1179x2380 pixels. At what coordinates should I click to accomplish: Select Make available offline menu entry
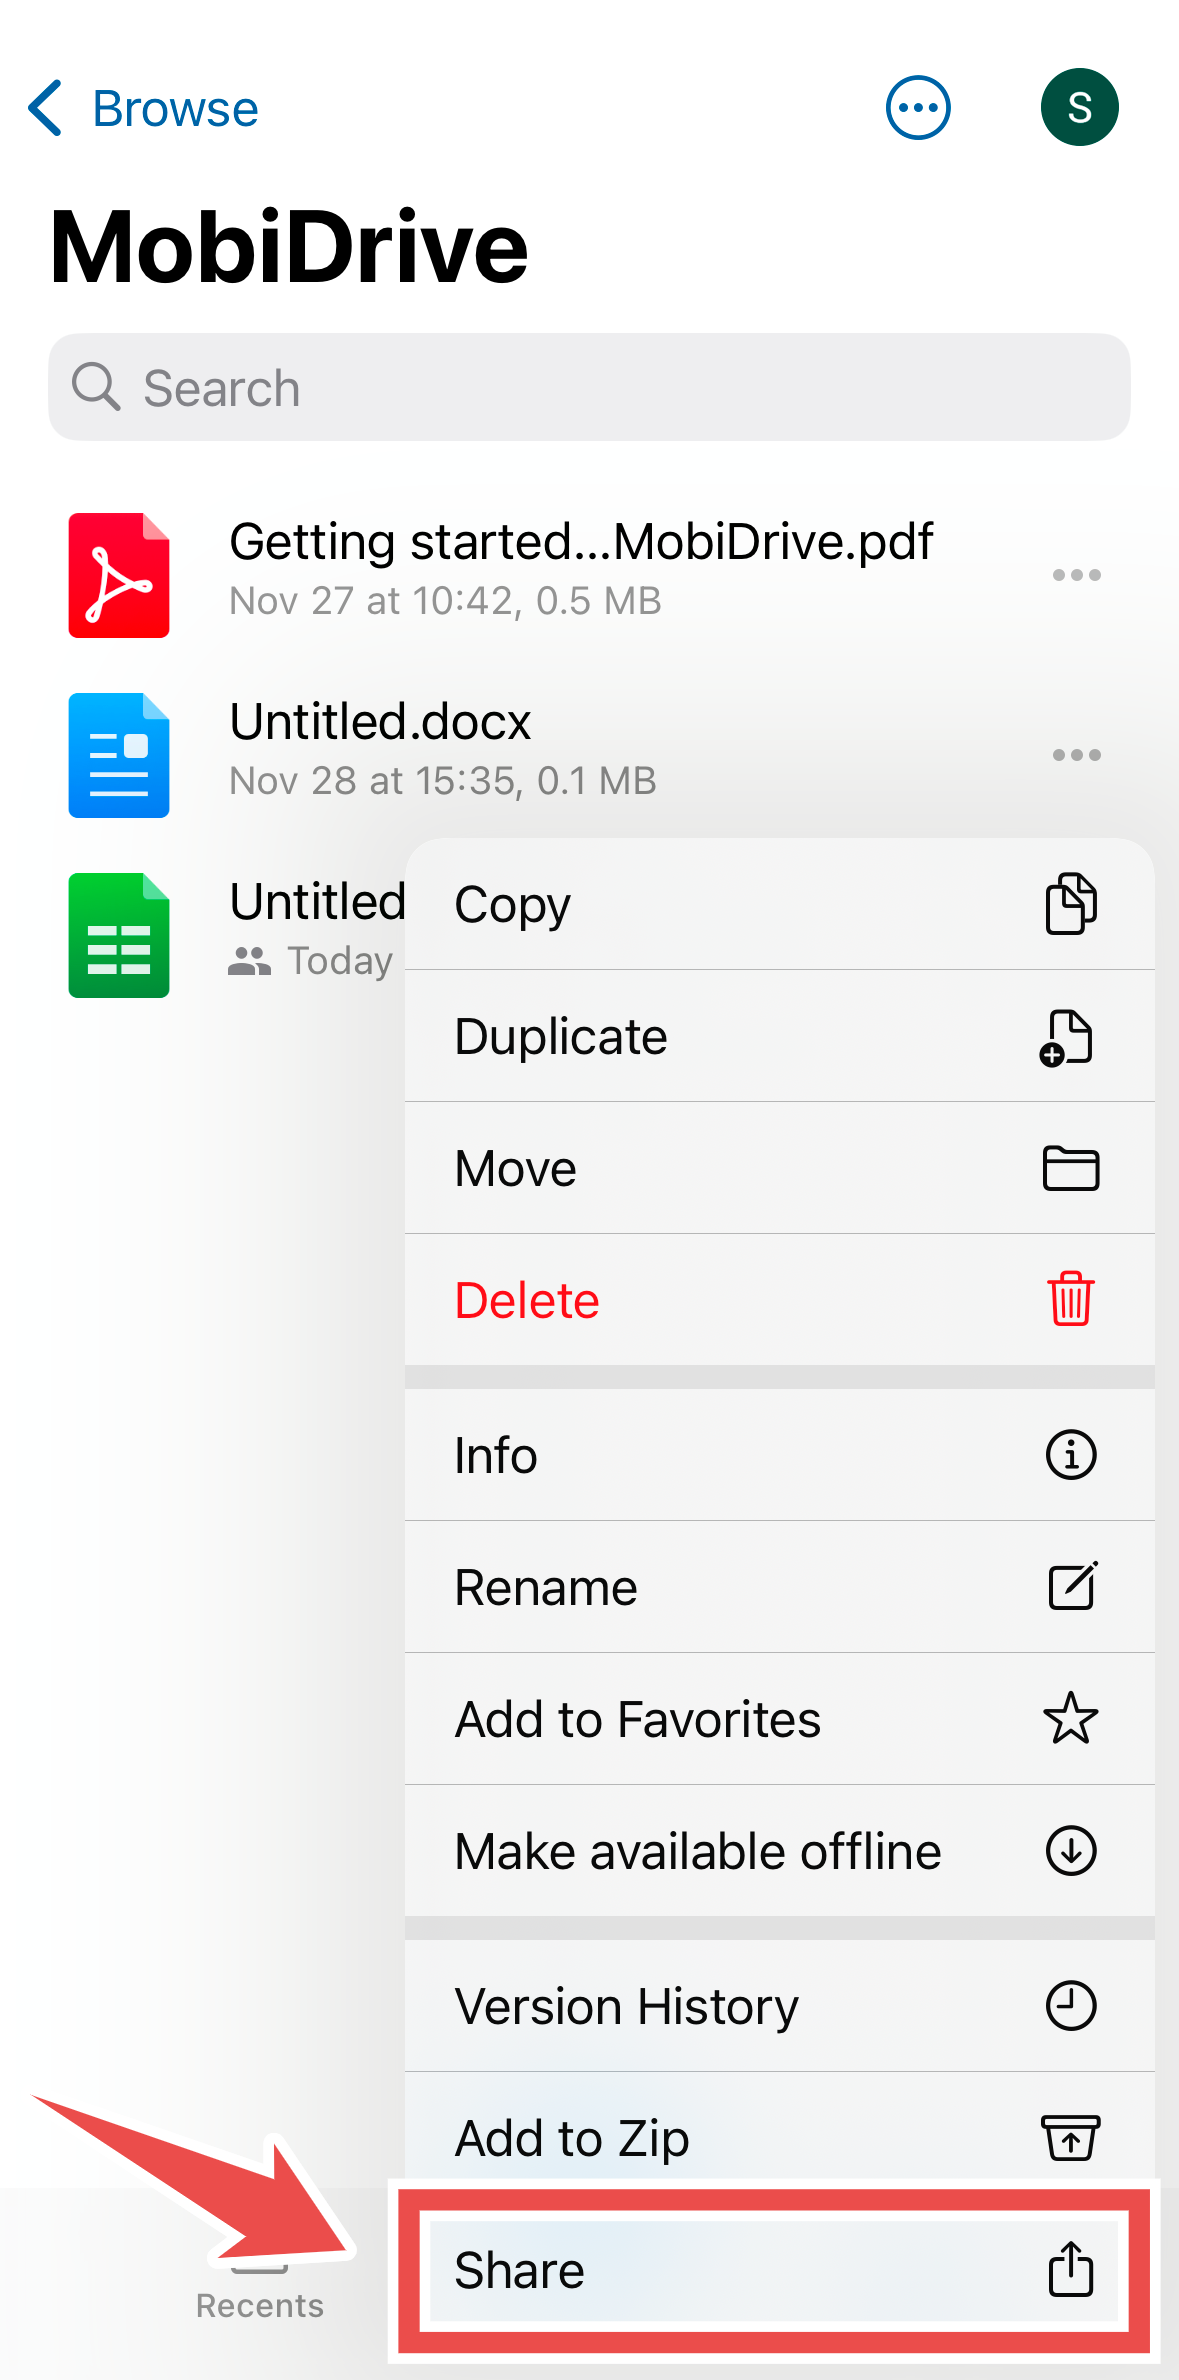[x=780, y=1851]
